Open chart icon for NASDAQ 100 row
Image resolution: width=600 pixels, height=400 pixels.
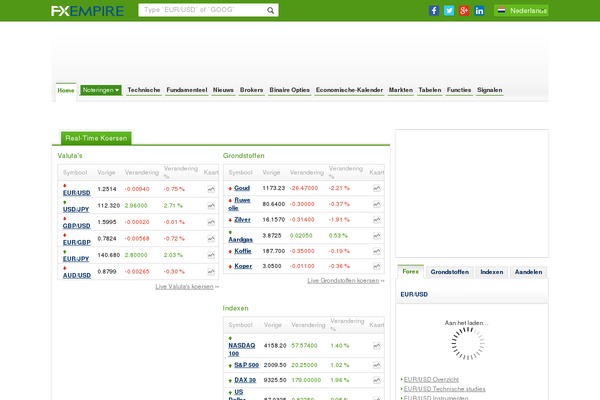[x=377, y=346]
